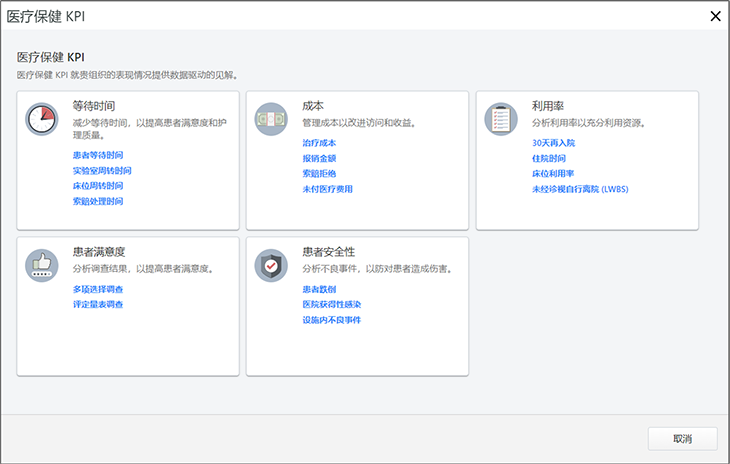Click the clock icon for 等待时间

42,119
